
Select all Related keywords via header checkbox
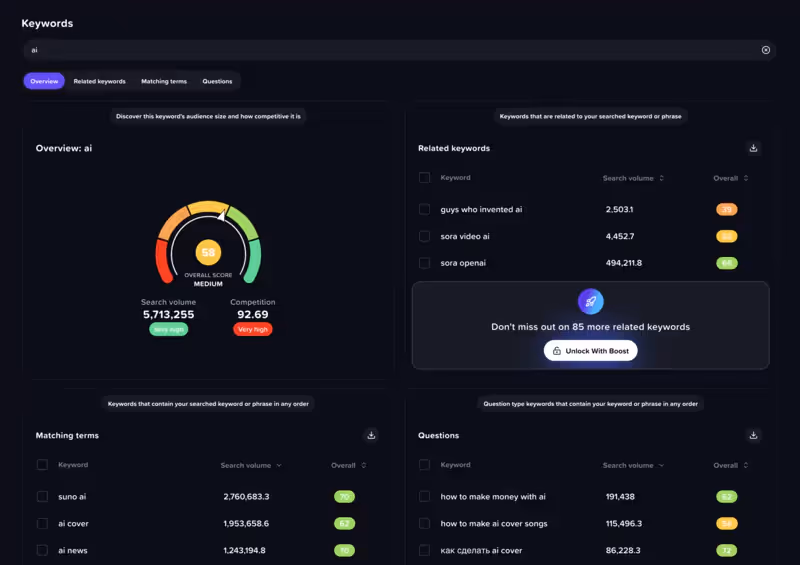[x=424, y=178]
